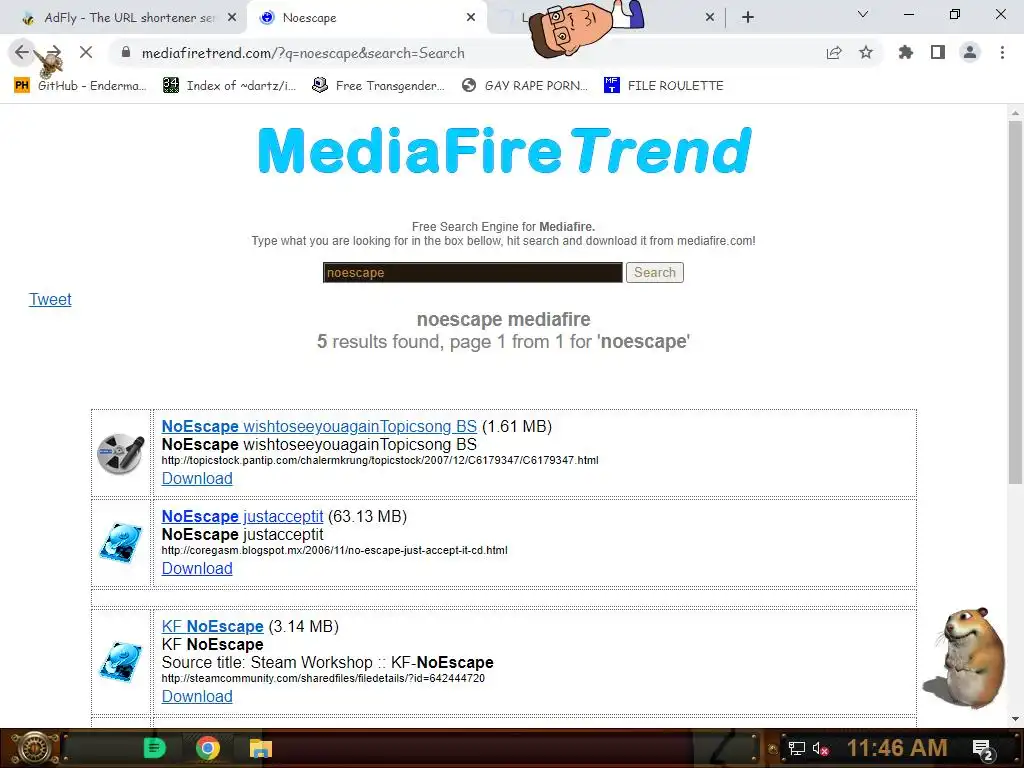The image size is (1024, 768).
Task: Go back to the previous page
Action: click(x=22, y=52)
